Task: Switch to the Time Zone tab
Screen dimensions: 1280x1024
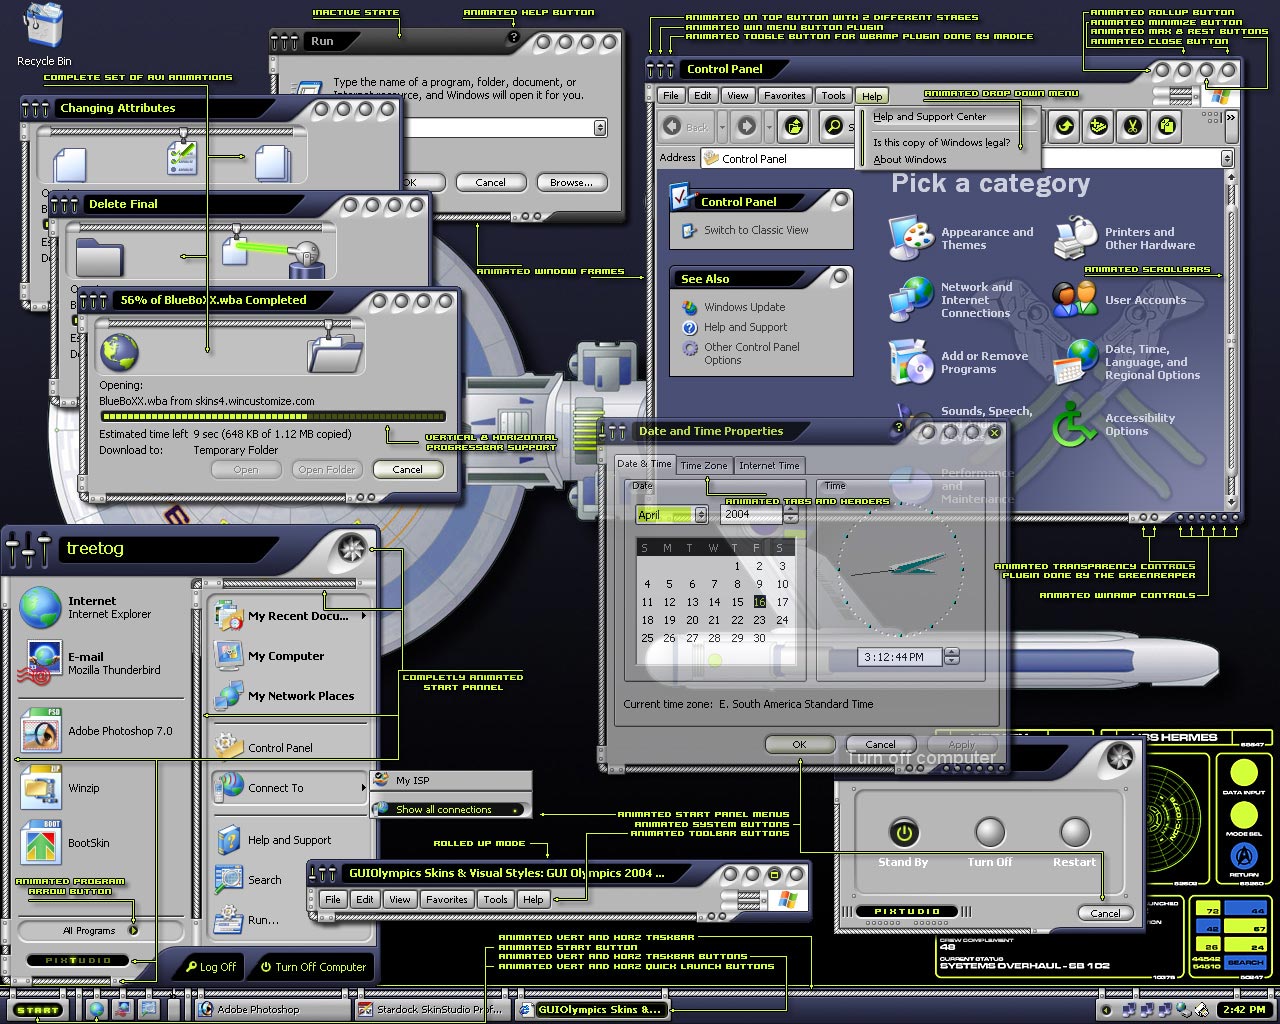Action: coord(704,465)
